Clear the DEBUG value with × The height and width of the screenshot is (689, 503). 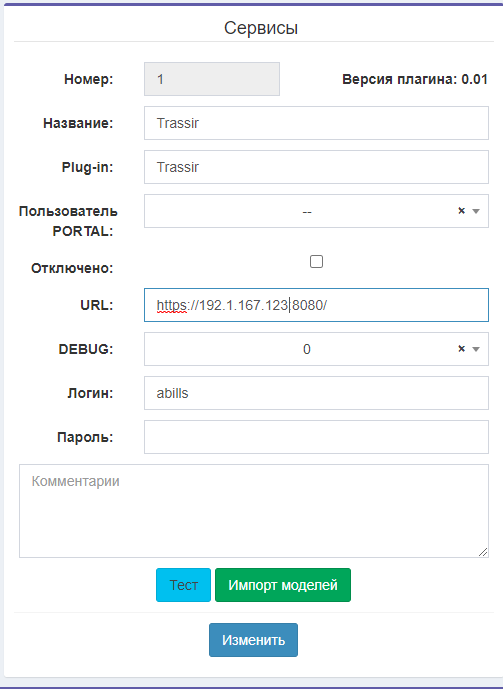pyautogui.click(x=461, y=349)
